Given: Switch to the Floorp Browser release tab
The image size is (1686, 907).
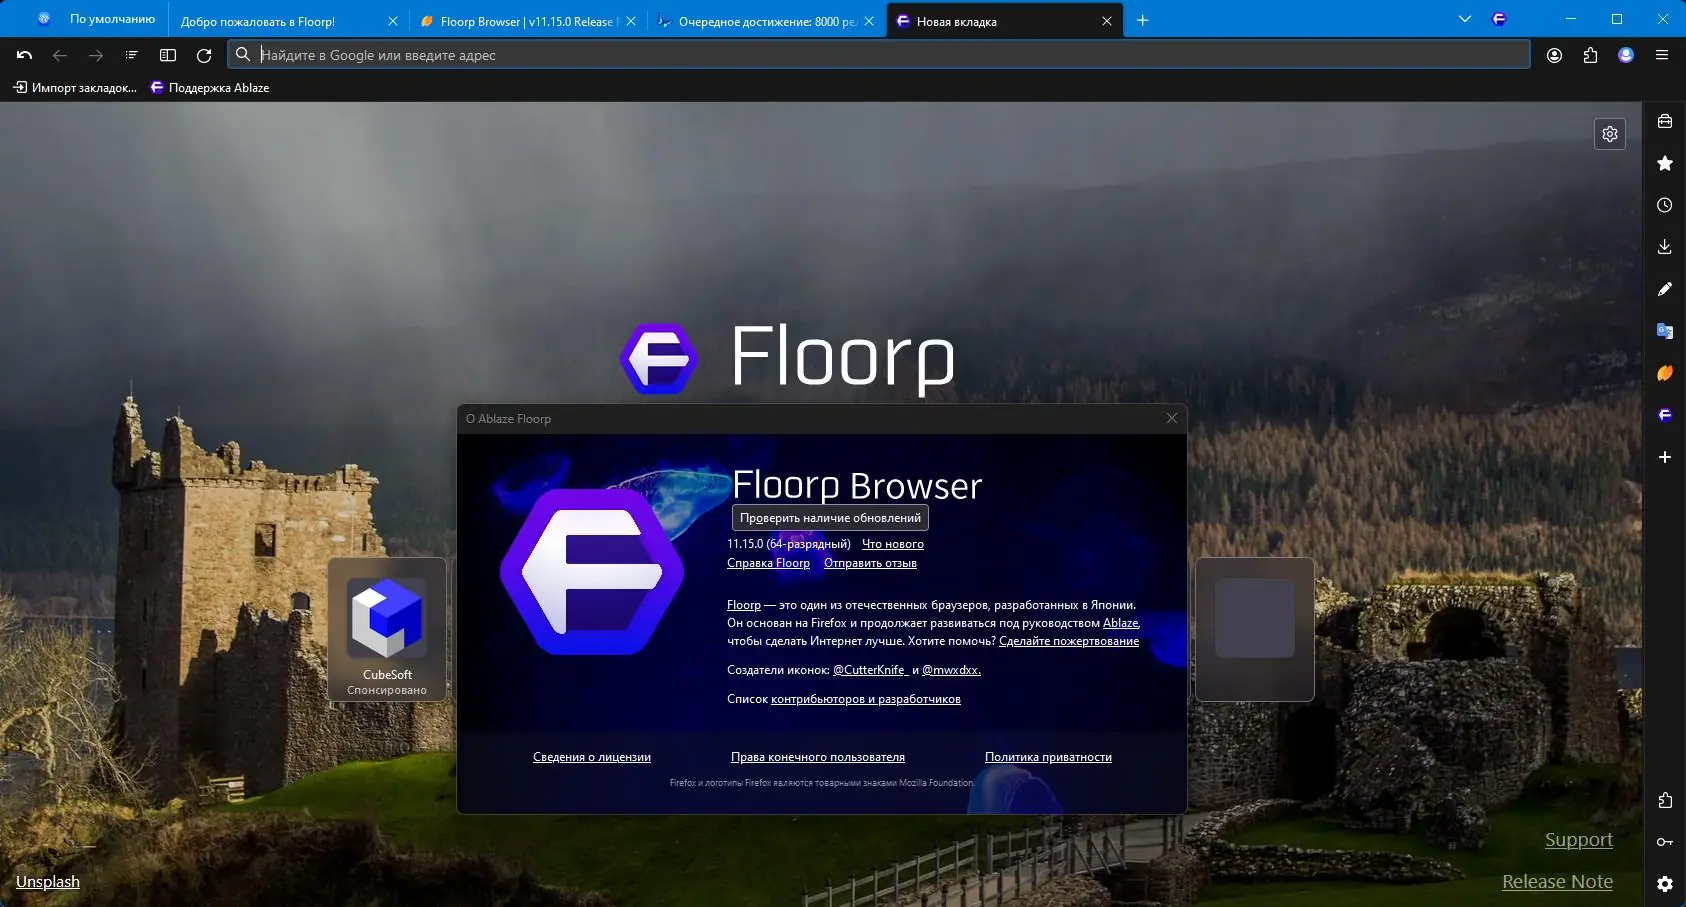Looking at the screenshot, I should [x=520, y=20].
